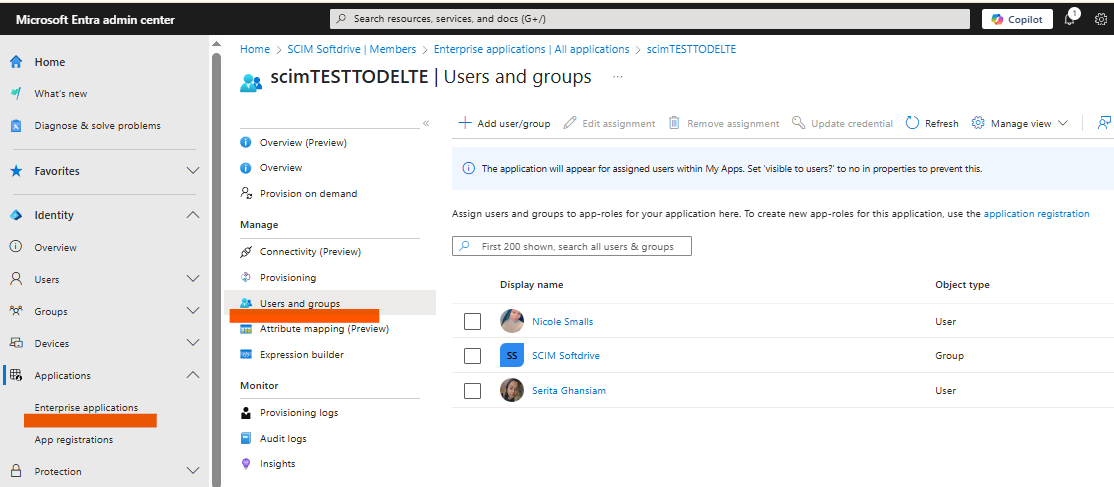The image size is (1114, 487).
Task: Open SCIM Softdrive group link
Action: [566, 355]
